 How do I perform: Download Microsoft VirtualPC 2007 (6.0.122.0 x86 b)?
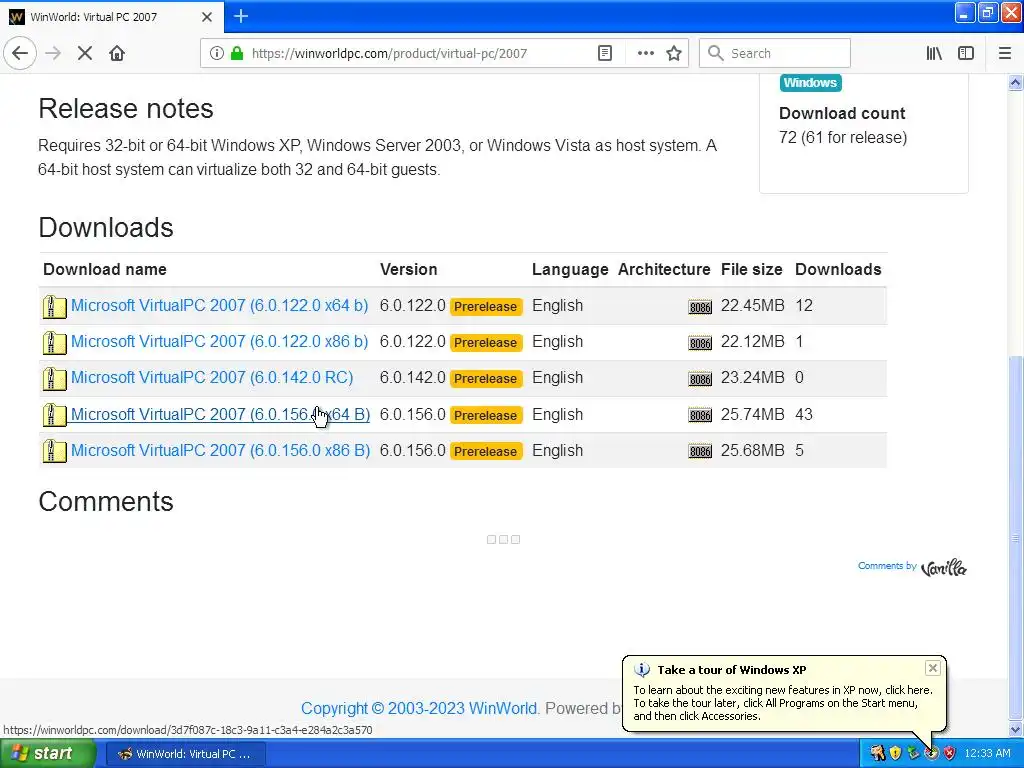[x=219, y=342]
